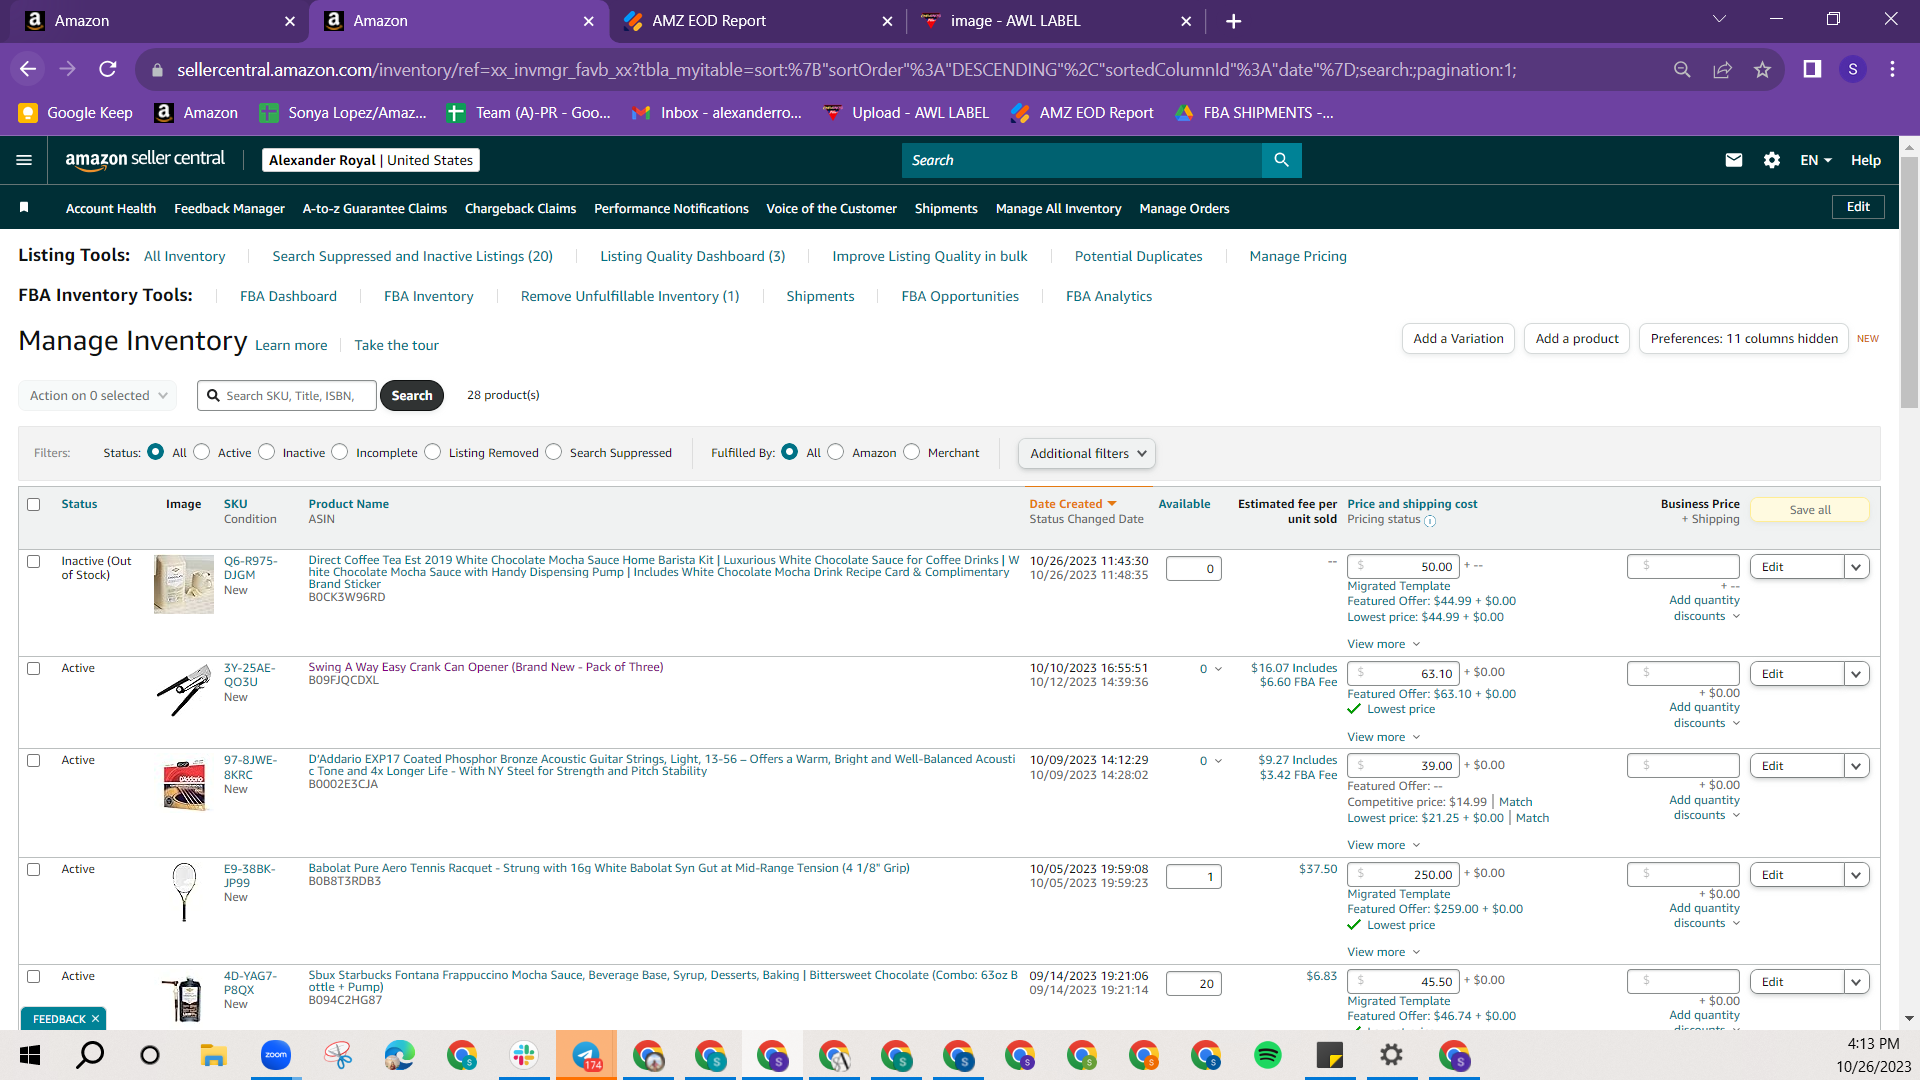Reload the page with the refresh icon
Image resolution: width=1920 pixels, height=1080 pixels.
tap(108, 69)
